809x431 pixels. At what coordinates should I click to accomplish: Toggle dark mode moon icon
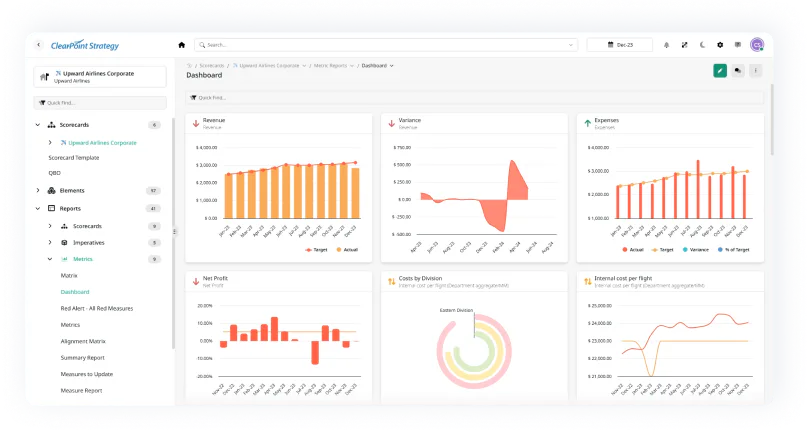(x=702, y=45)
